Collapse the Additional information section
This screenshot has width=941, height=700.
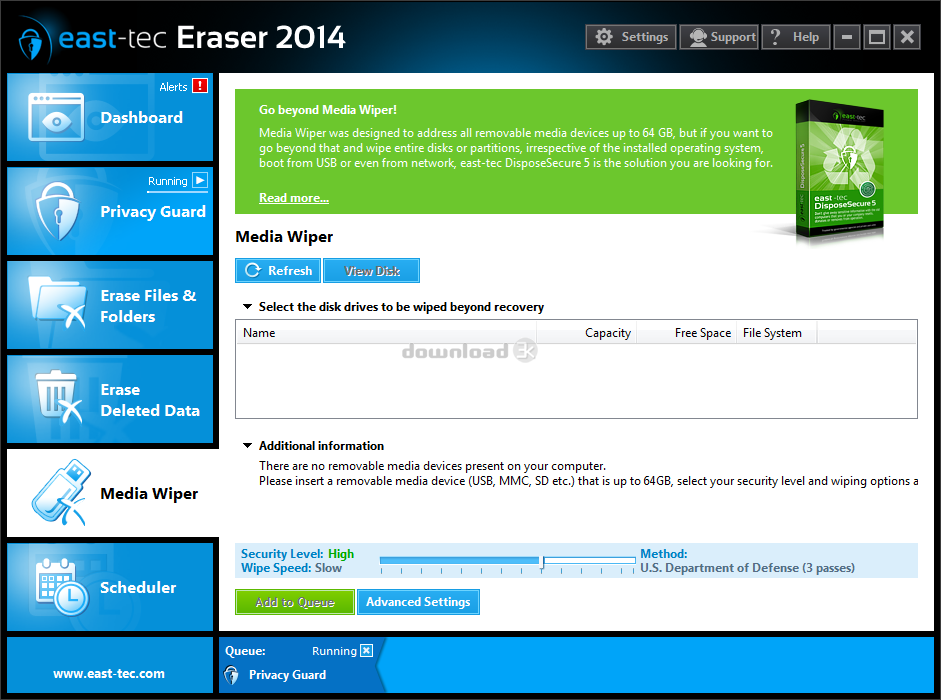[x=247, y=445]
